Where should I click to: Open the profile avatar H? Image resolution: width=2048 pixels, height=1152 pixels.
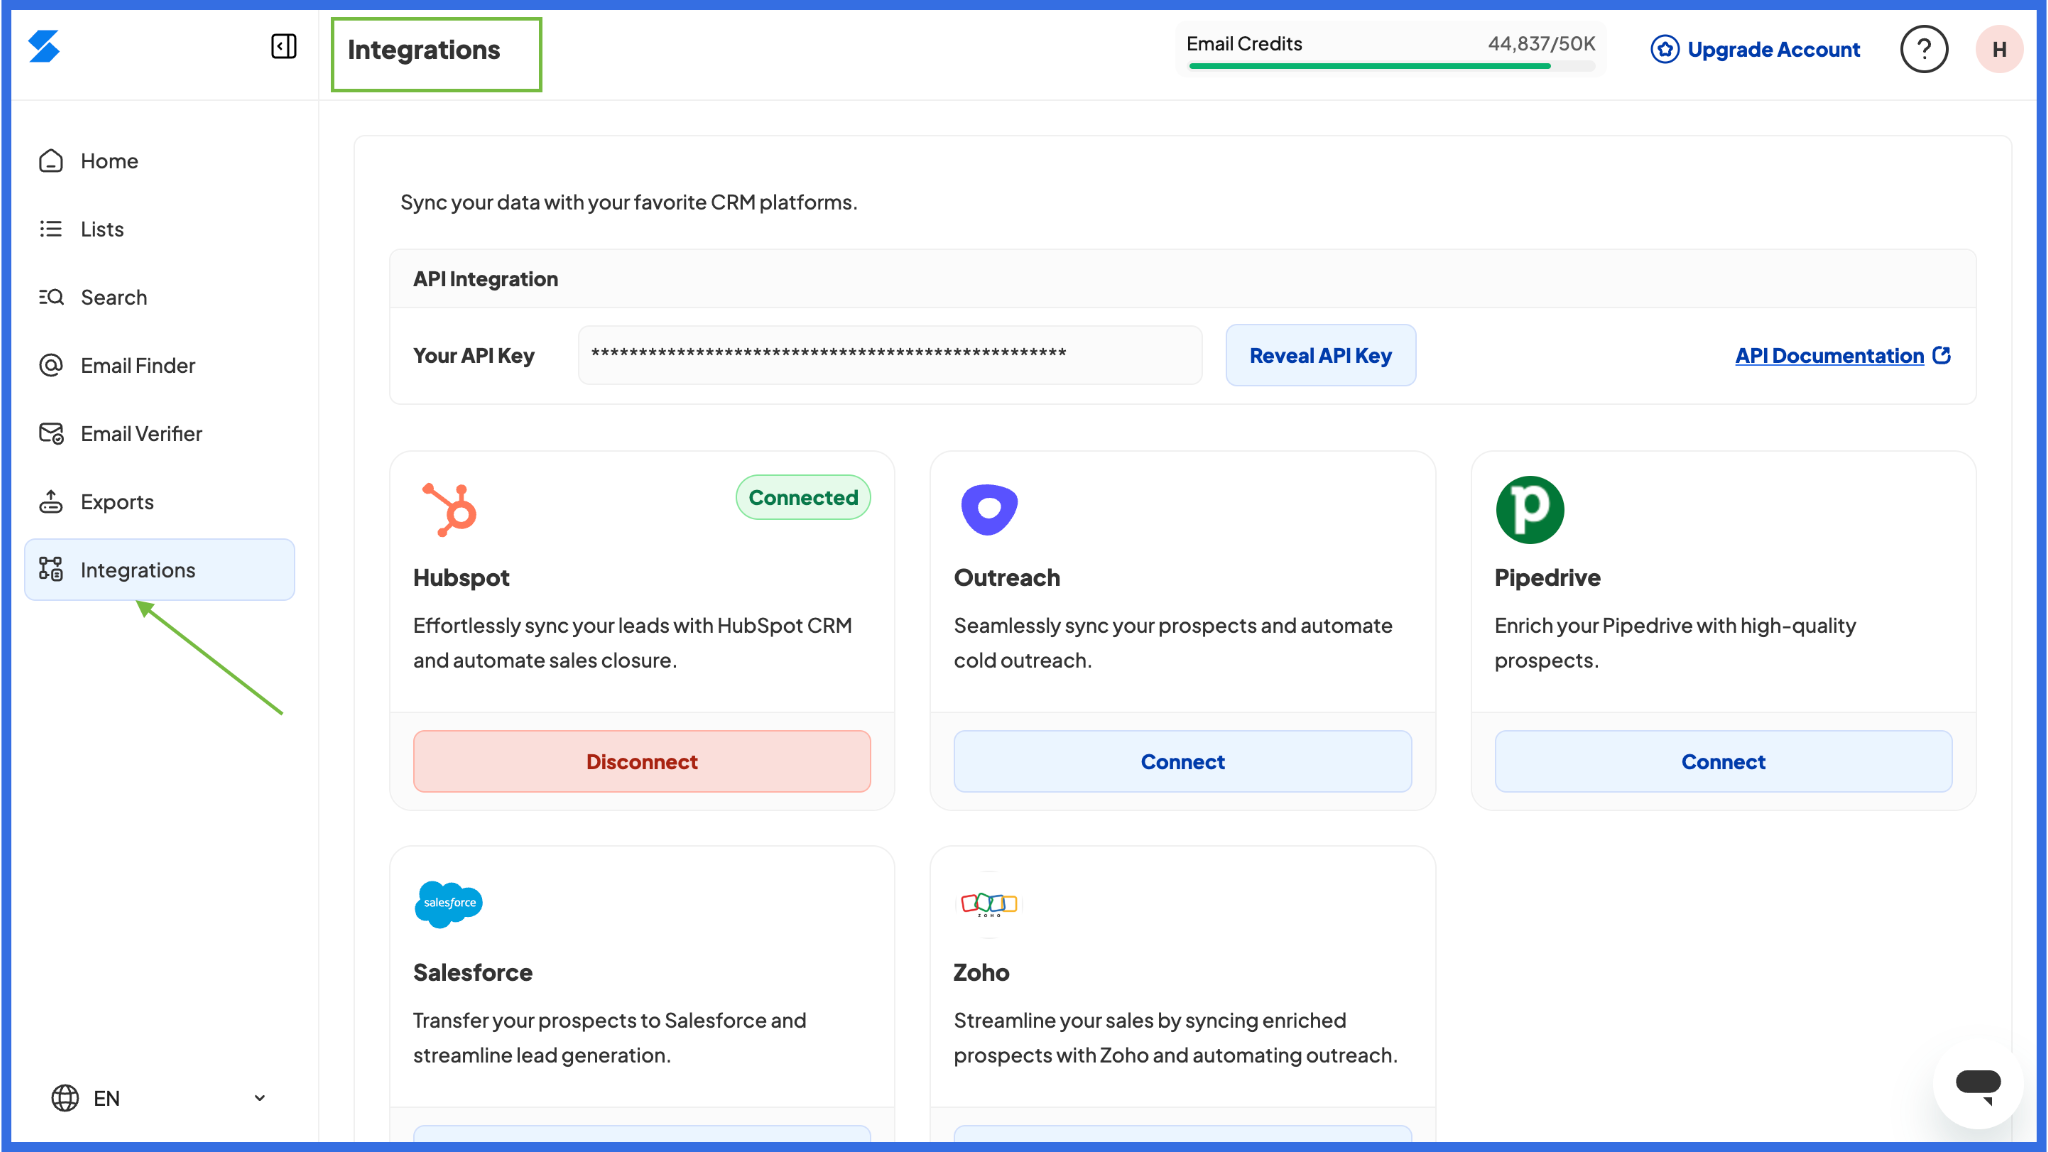1999,49
